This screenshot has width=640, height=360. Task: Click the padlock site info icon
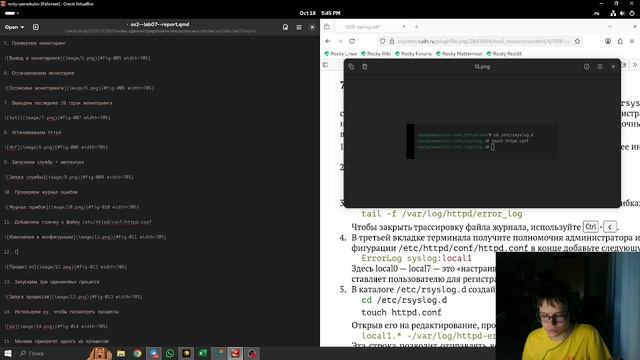tap(391, 41)
